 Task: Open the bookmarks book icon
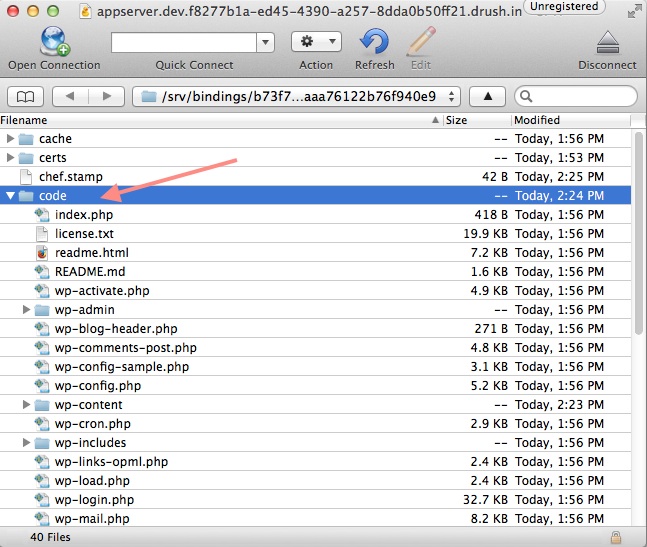tap(25, 97)
